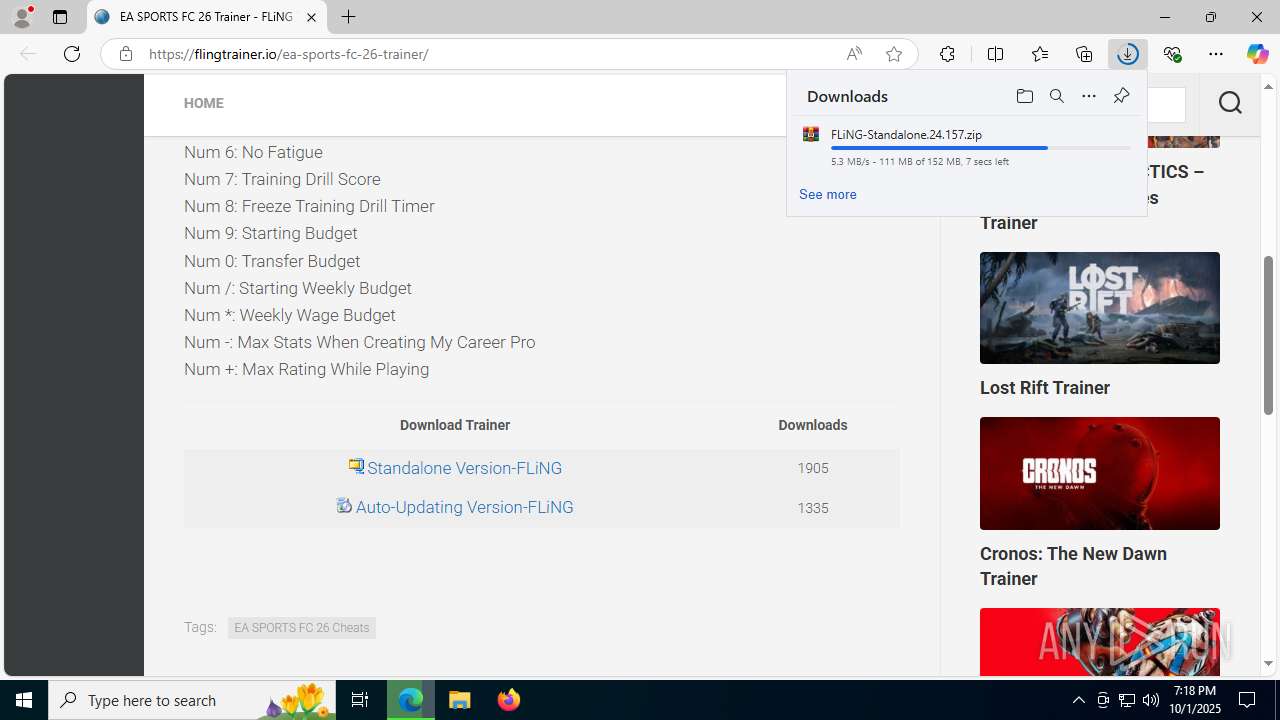Launch Firefox from taskbar
Screen dimensions: 1280x720
pyautogui.click(x=509, y=700)
